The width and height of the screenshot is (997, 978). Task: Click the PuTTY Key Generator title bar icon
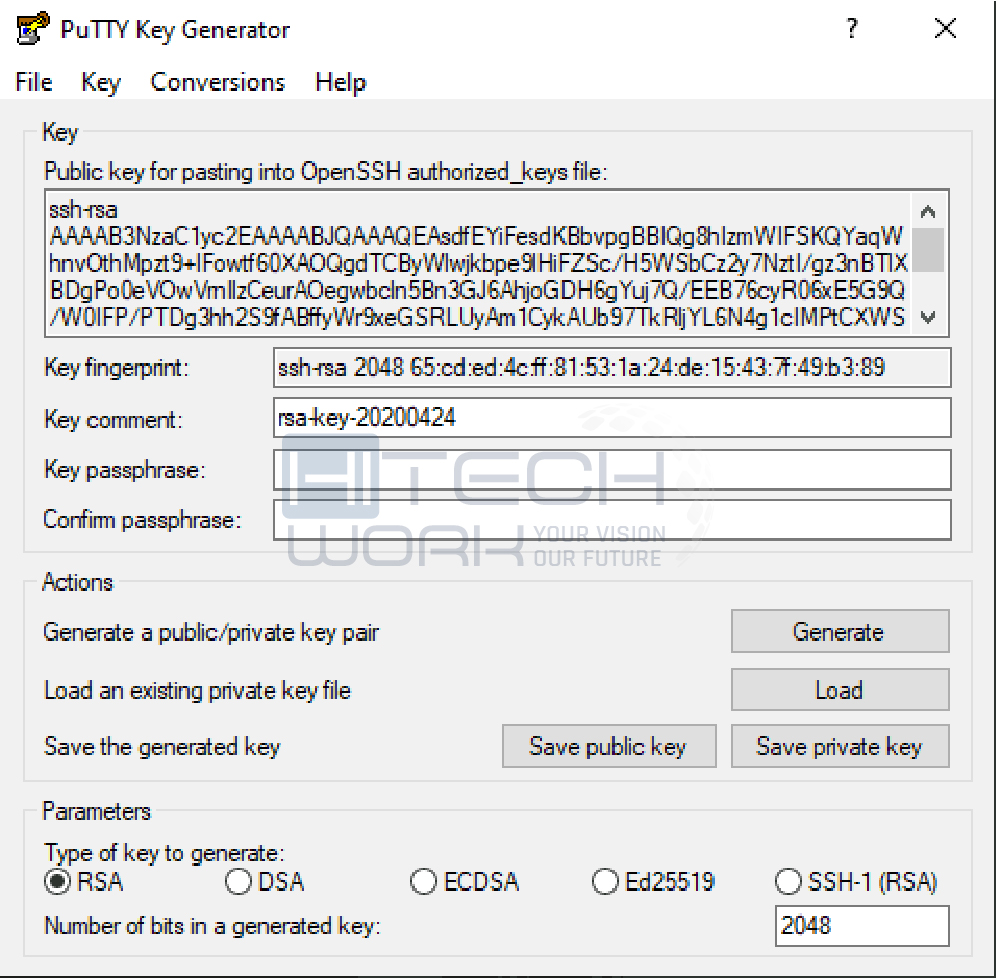(32, 28)
